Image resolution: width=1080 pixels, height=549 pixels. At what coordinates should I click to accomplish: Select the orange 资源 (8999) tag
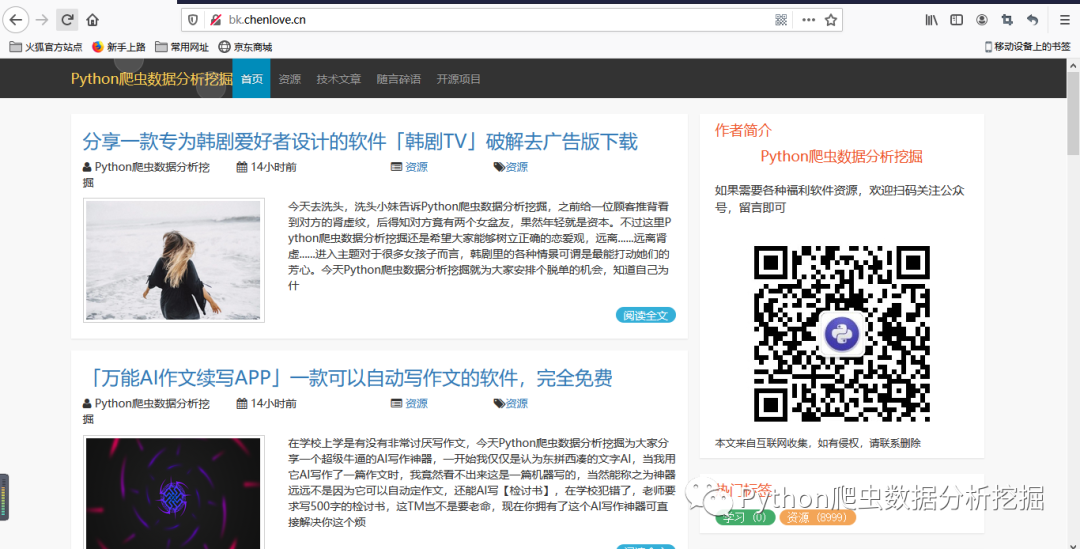(818, 517)
